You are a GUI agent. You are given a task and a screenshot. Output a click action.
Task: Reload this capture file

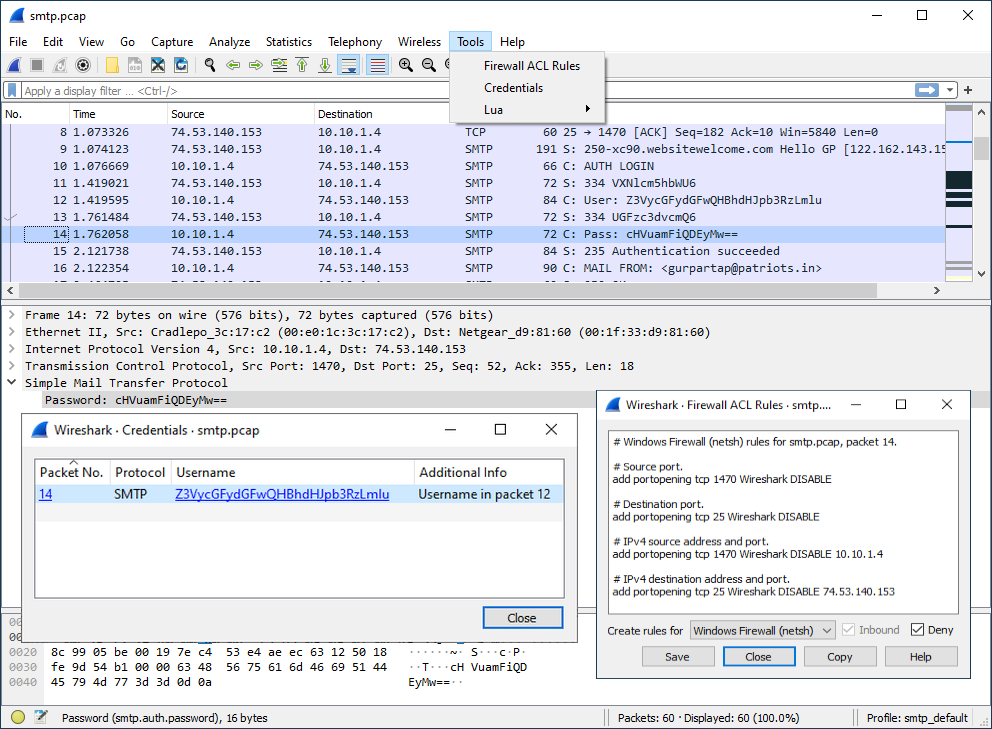[180, 65]
